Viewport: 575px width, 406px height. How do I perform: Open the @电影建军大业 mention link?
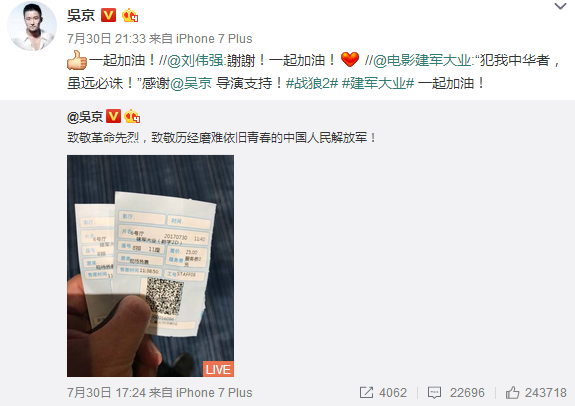point(422,60)
